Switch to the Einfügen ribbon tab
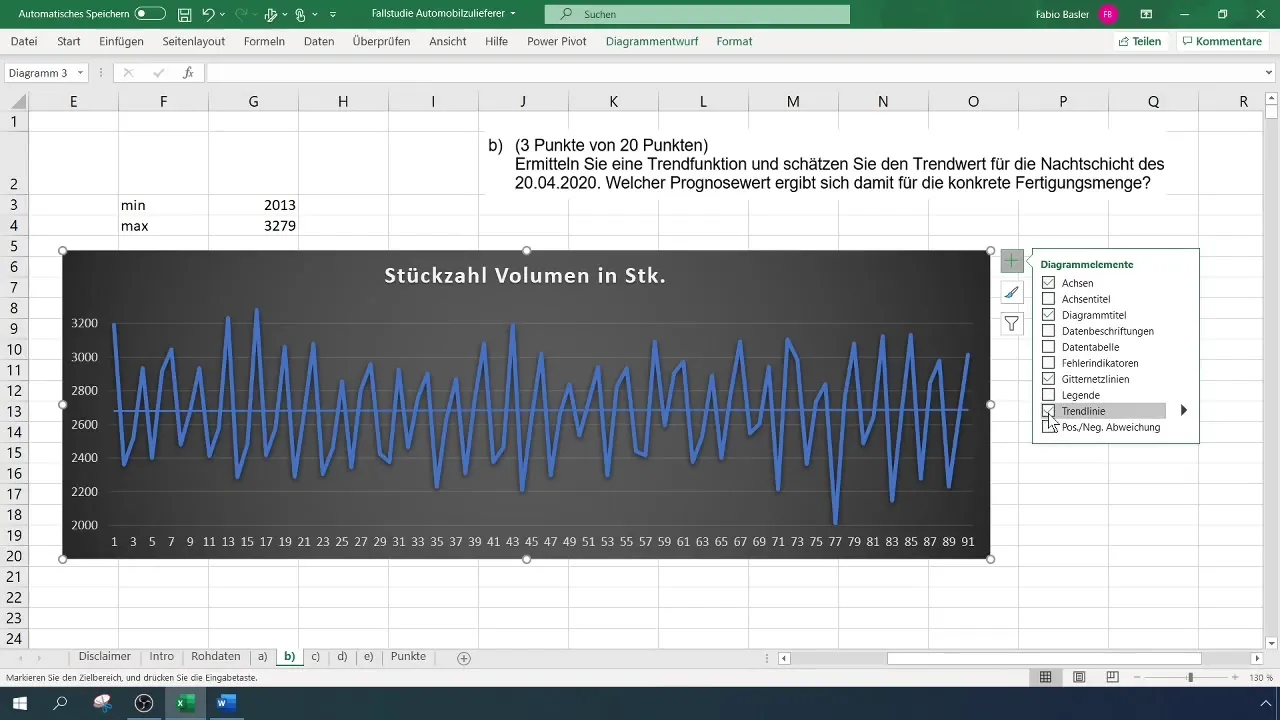The image size is (1280, 720). coord(121,42)
